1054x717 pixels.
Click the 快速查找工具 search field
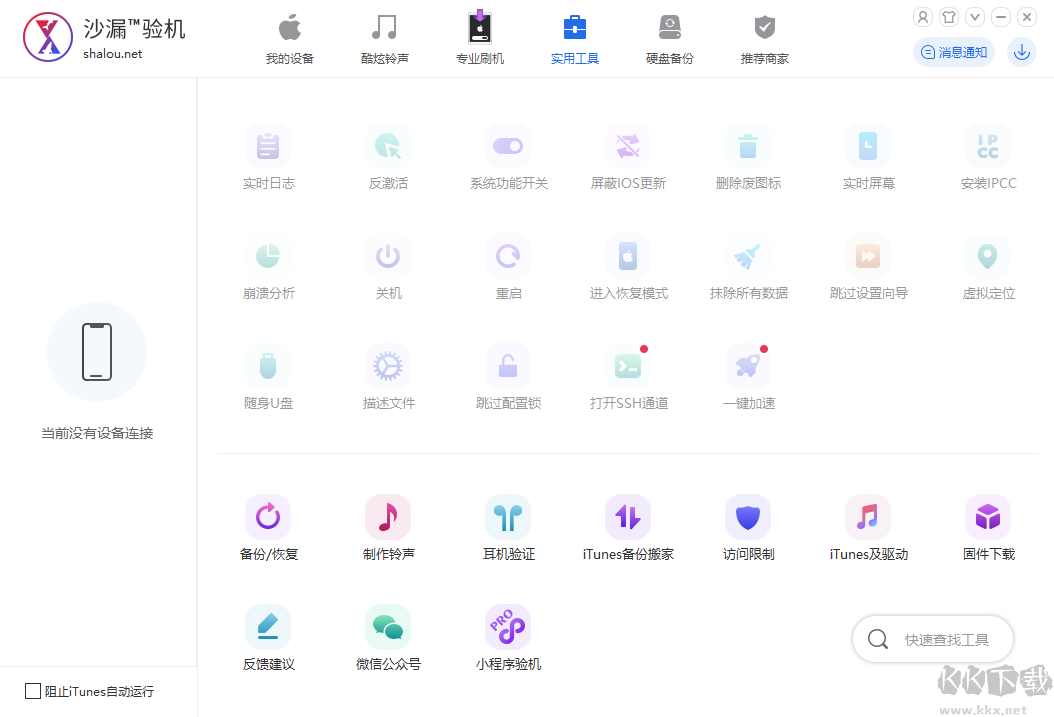tap(933, 639)
